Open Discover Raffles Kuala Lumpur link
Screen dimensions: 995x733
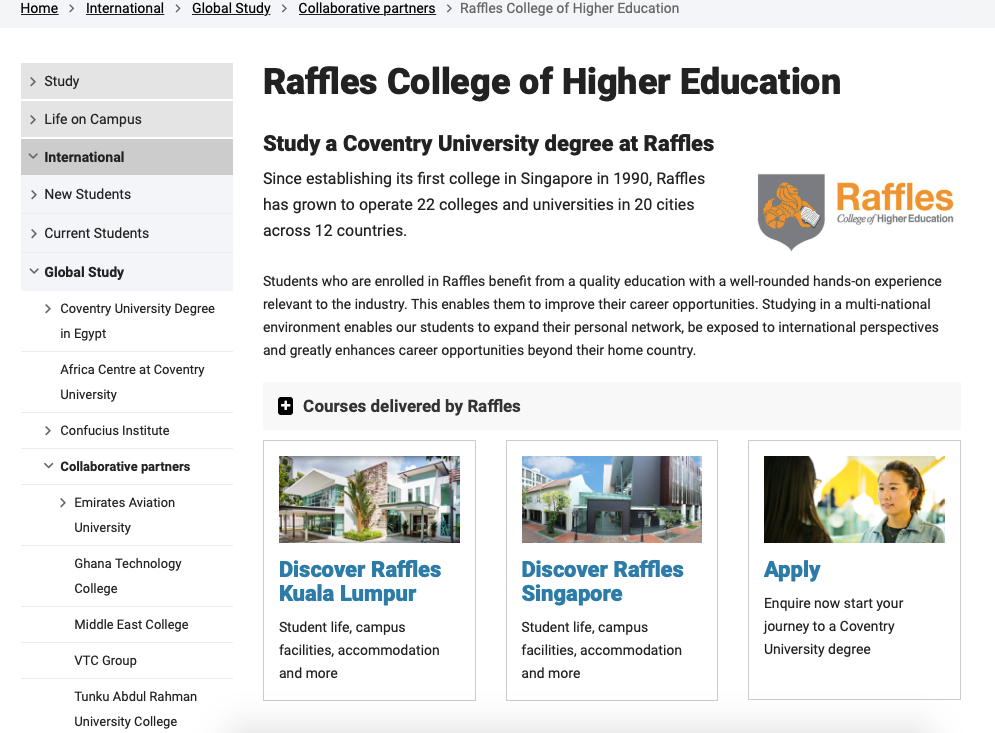click(360, 581)
